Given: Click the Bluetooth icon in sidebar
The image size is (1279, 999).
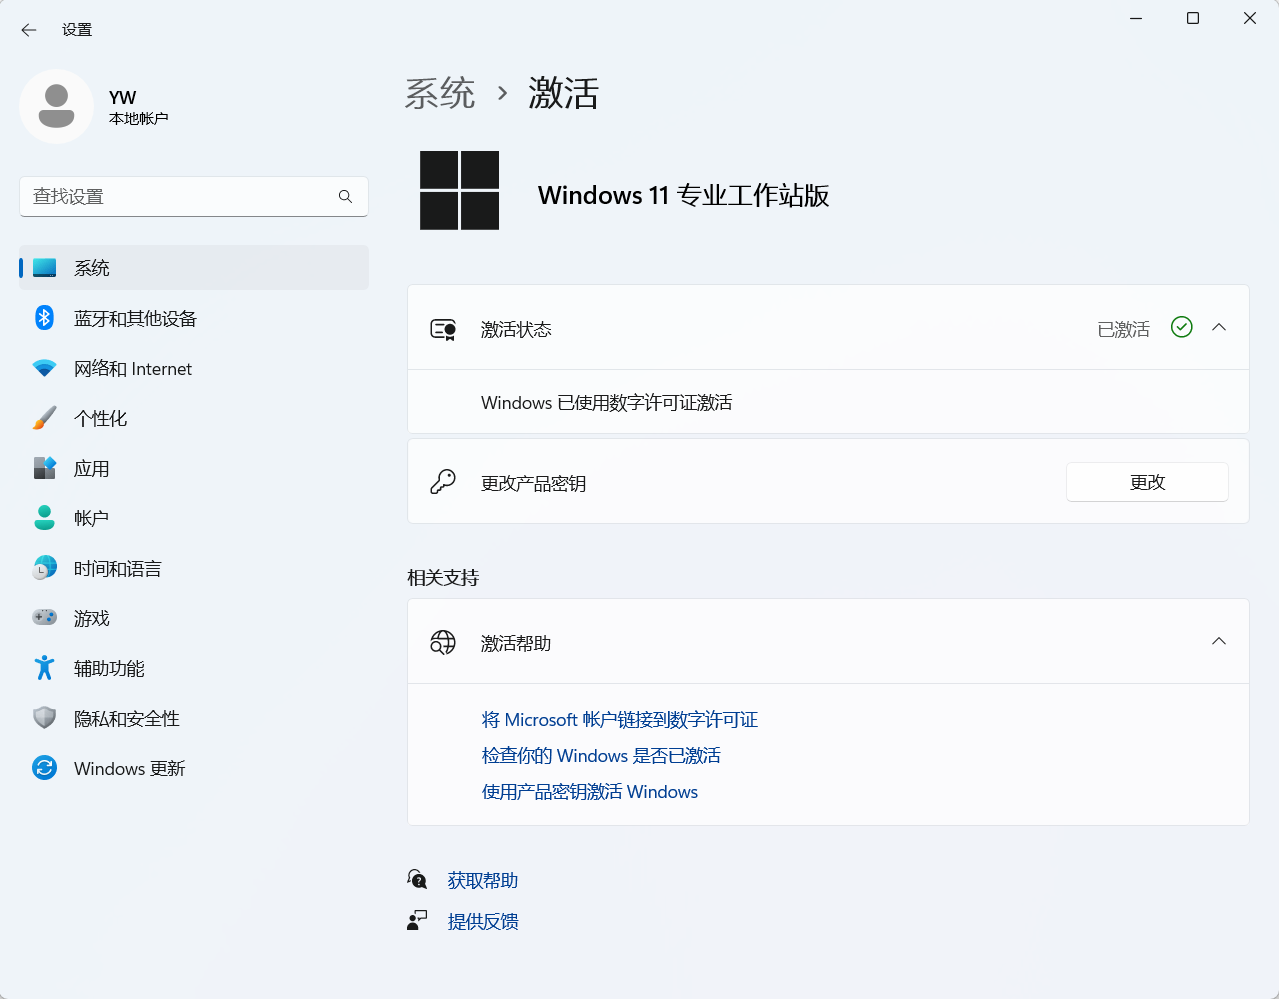Looking at the screenshot, I should (44, 318).
